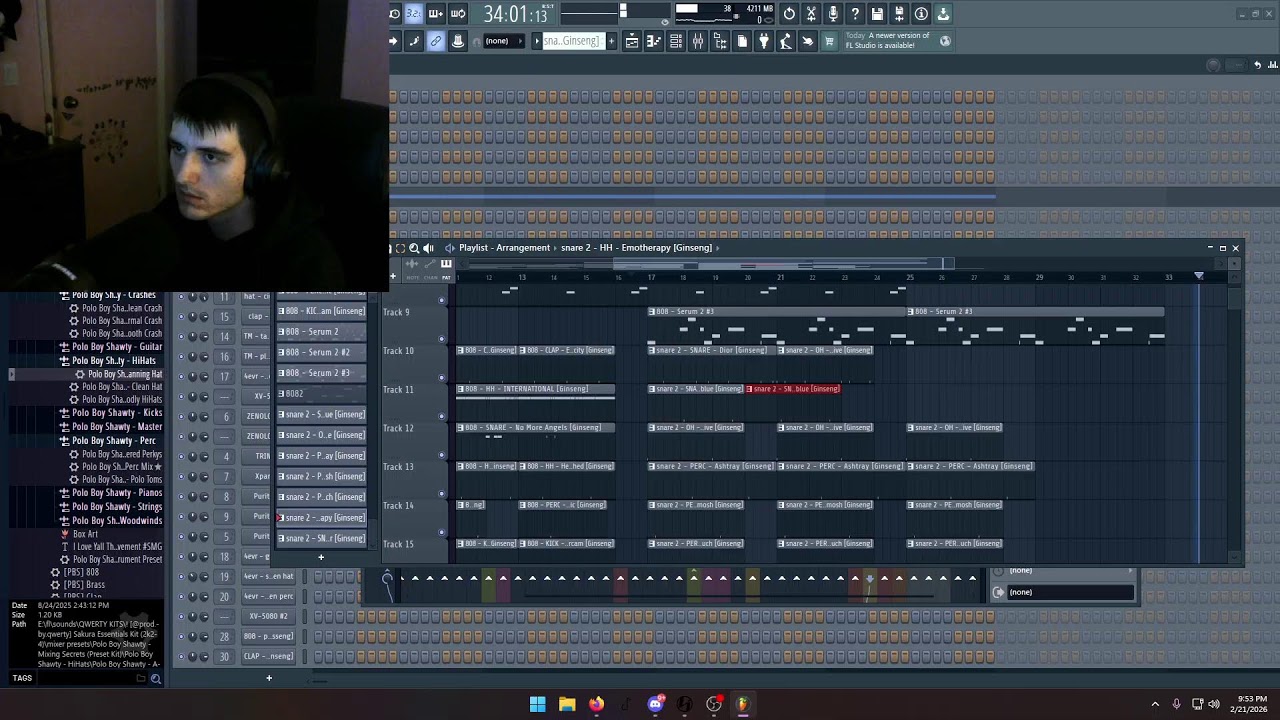This screenshot has height=720, width=1280.
Task: Click the browser search magnifier icon
Action: 155,678
